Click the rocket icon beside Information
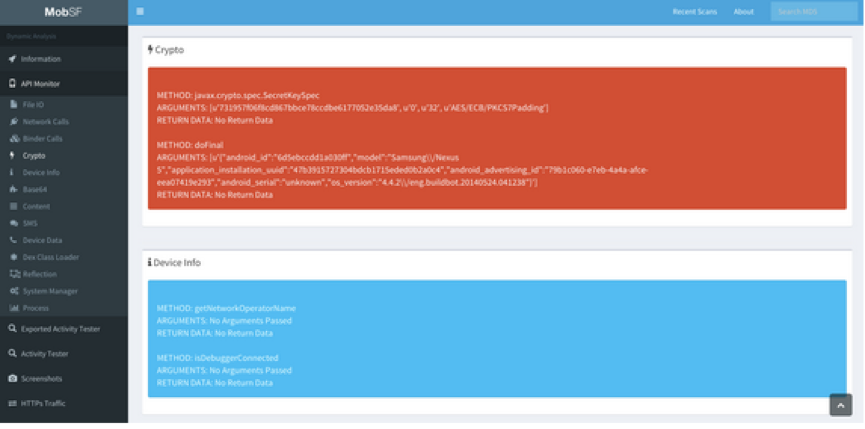The image size is (865, 429). point(12,59)
